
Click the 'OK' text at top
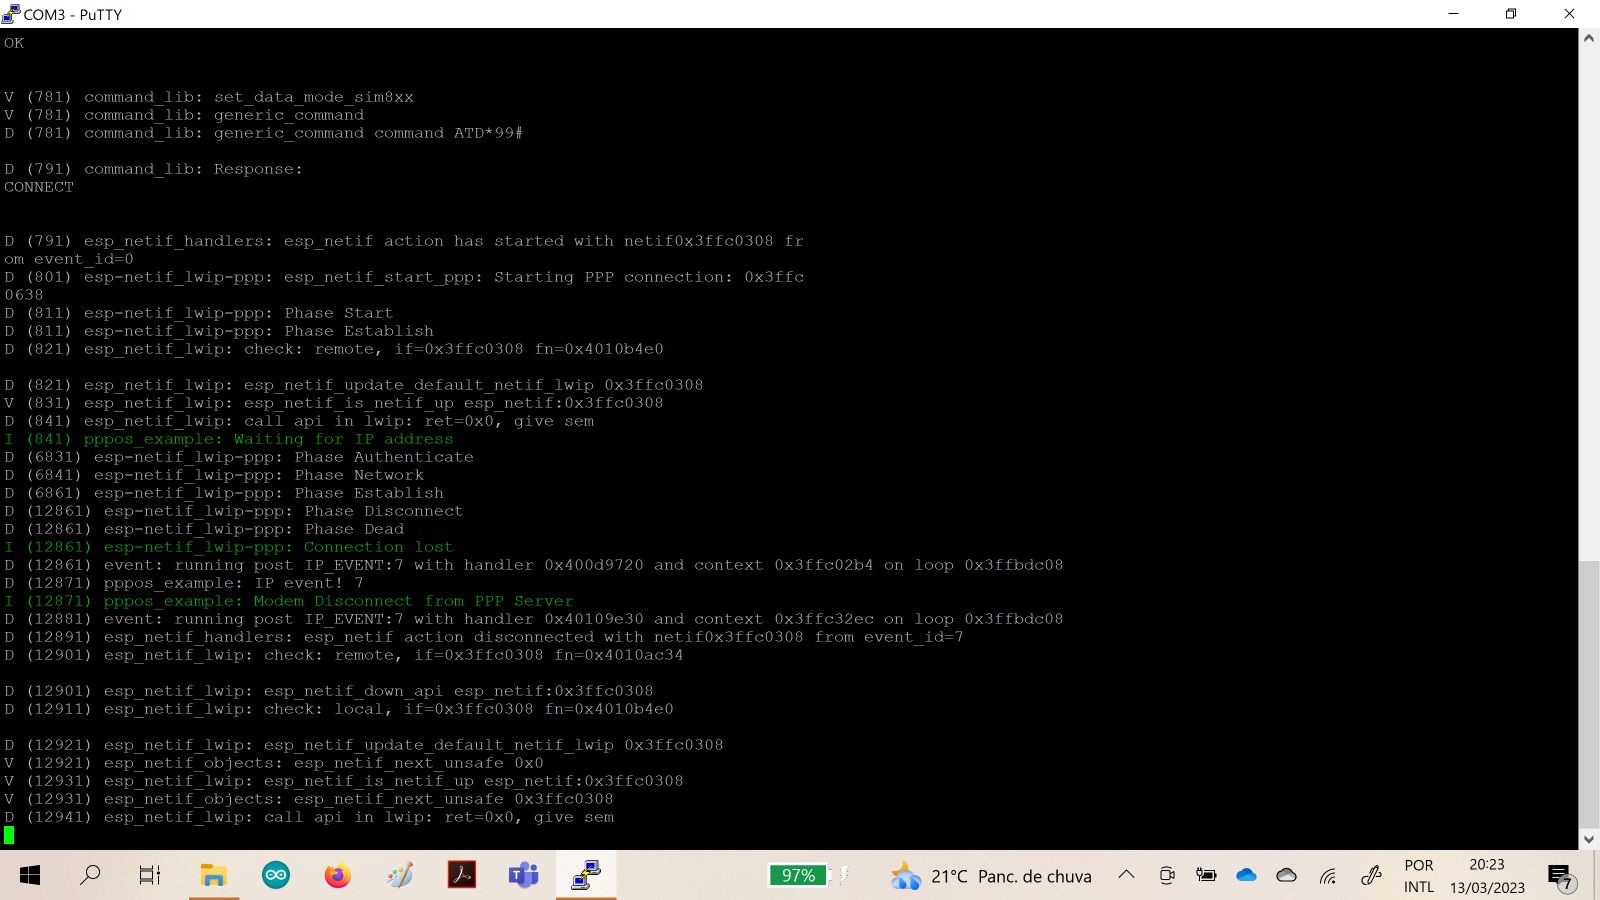point(14,43)
